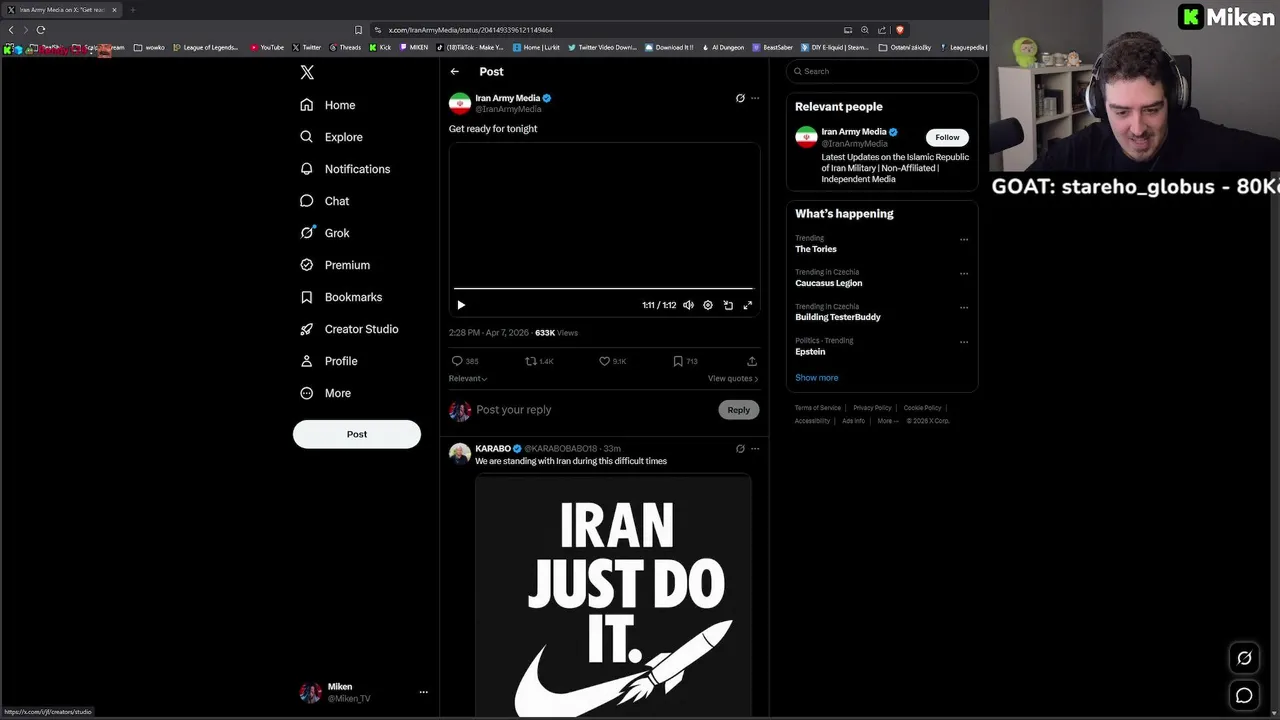This screenshot has width=1280, height=720.
Task: Open the Kick bookmark
Action: (x=381, y=47)
